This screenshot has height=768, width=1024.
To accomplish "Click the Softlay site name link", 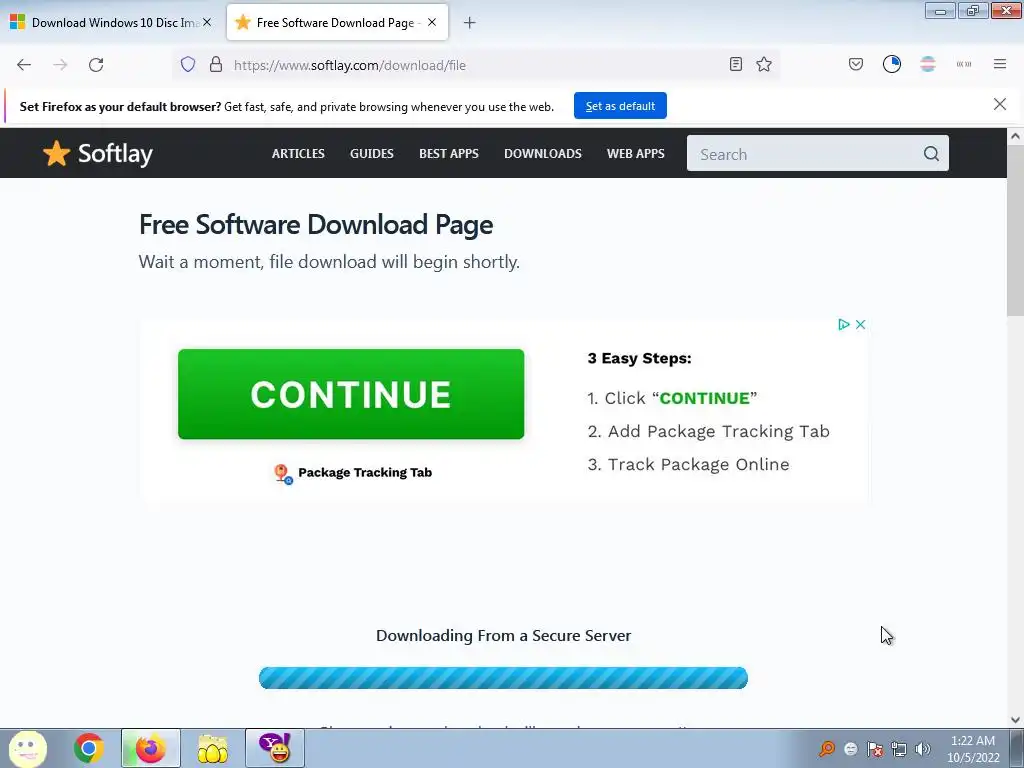I will point(115,154).
